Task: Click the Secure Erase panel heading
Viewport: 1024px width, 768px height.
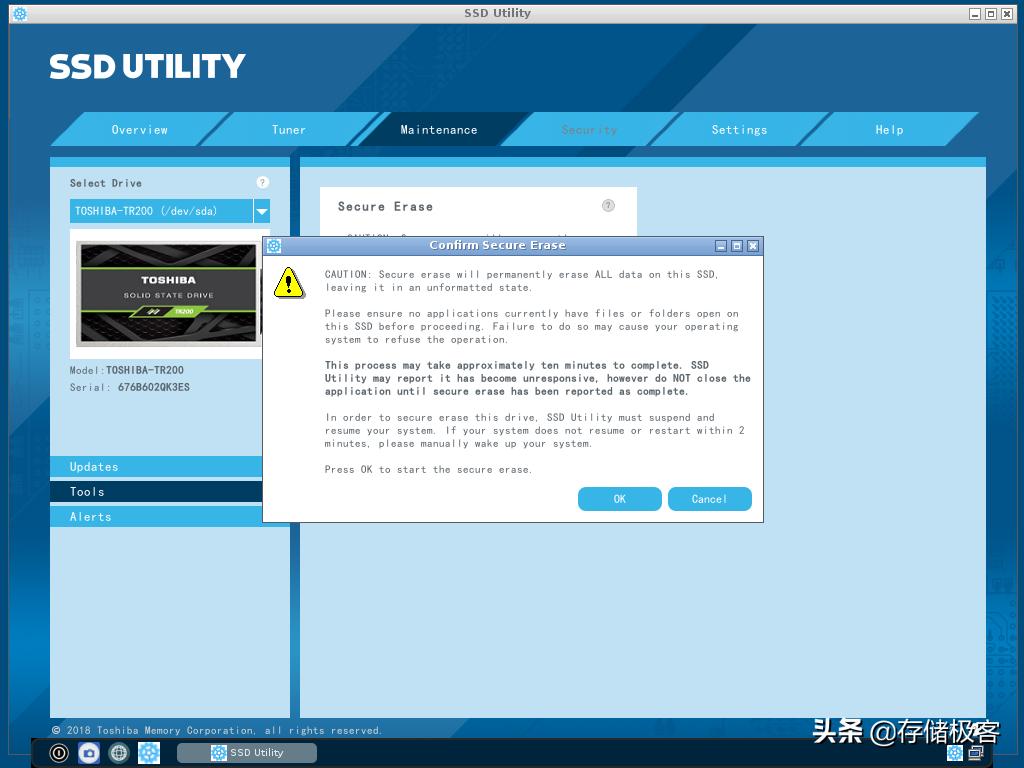Action: [x=385, y=206]
